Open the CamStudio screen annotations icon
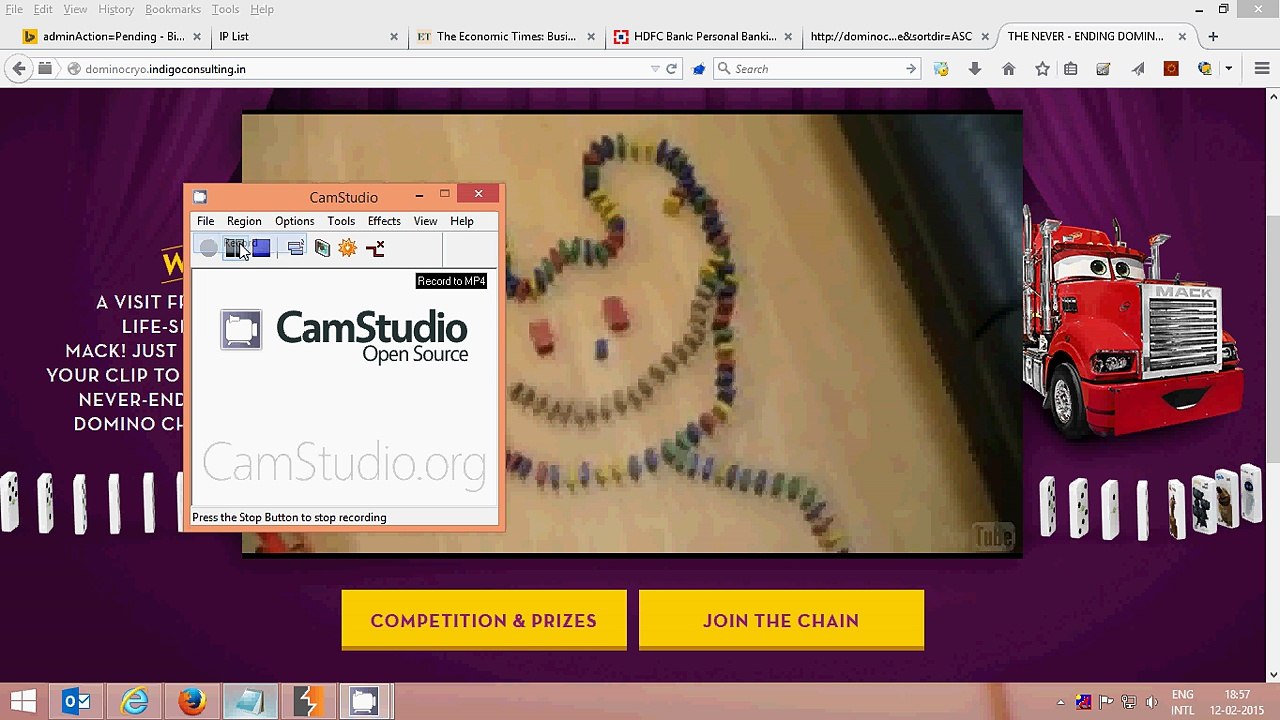Image resolution: width=1280 pixels, height=720 pixels. pyautogui.click(x=322, y=248)
